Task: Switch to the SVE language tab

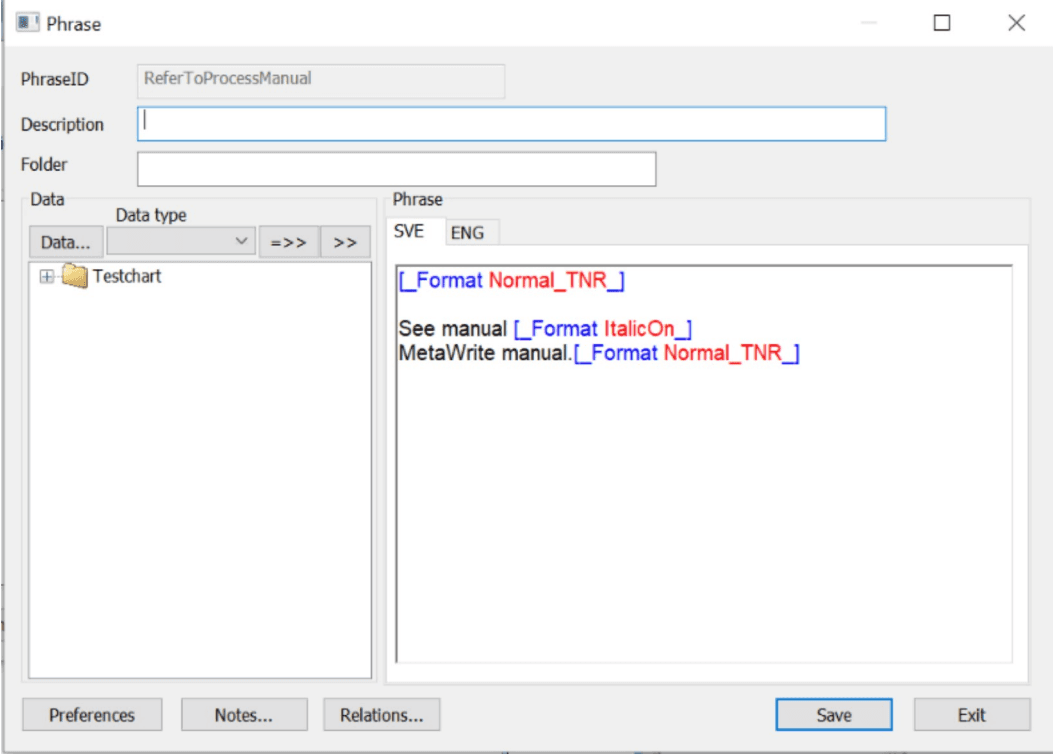Action: tap(409, 232)
